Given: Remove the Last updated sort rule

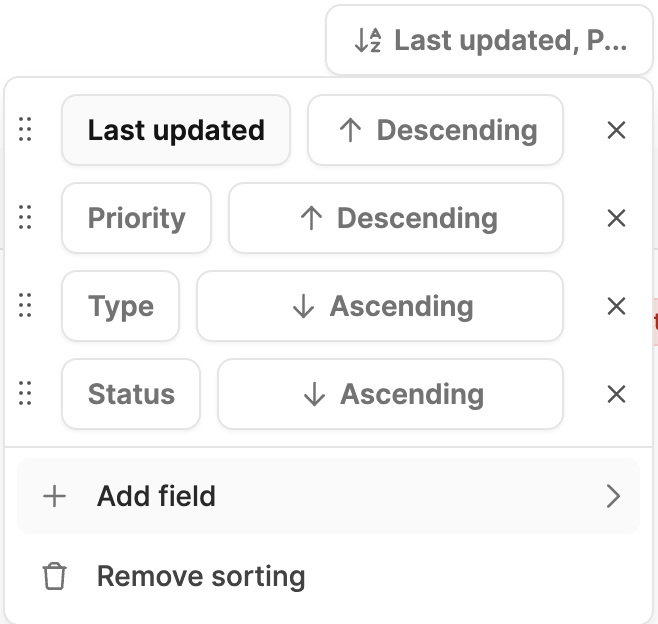Looking at the screenshot, I should click(x=617, y=130).
